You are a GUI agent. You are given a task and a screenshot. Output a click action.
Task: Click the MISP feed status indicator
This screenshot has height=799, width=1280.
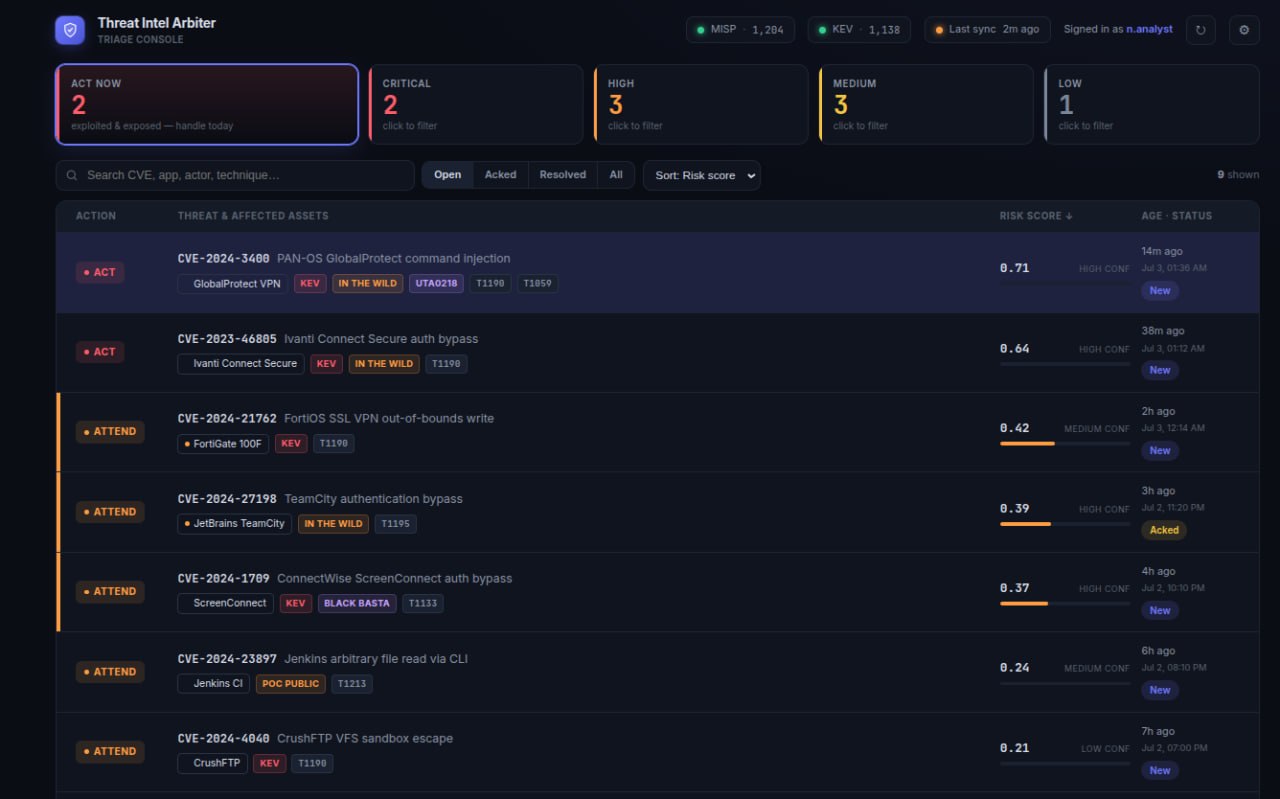[740, 30]
